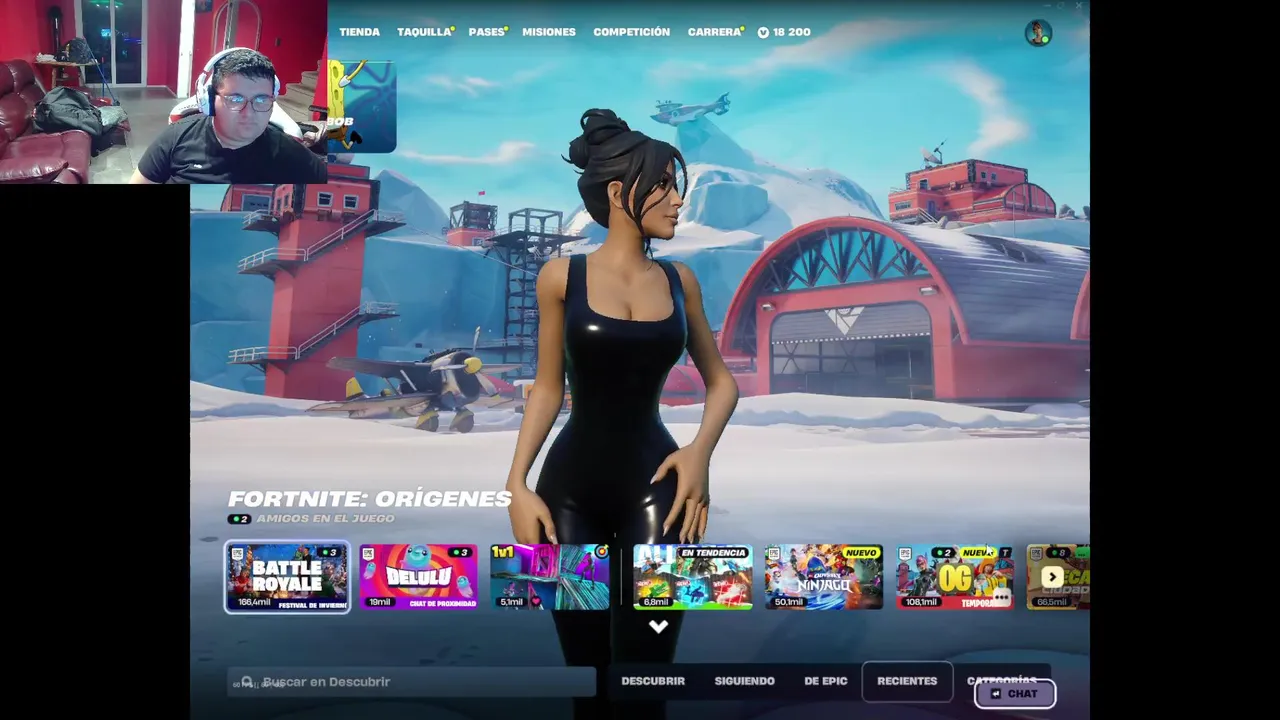Open the Misiones tab
Viewport: 1280px width, 720px height.
click(549, 32)
